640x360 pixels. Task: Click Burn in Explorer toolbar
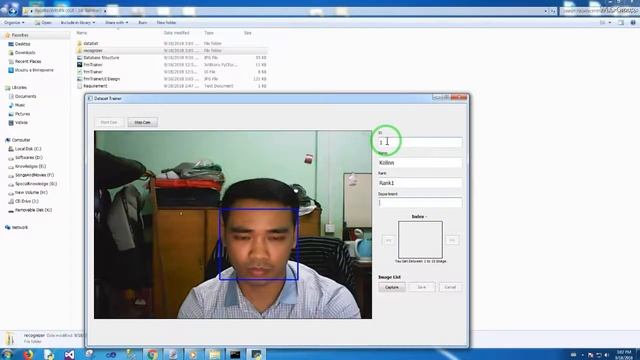142,22
